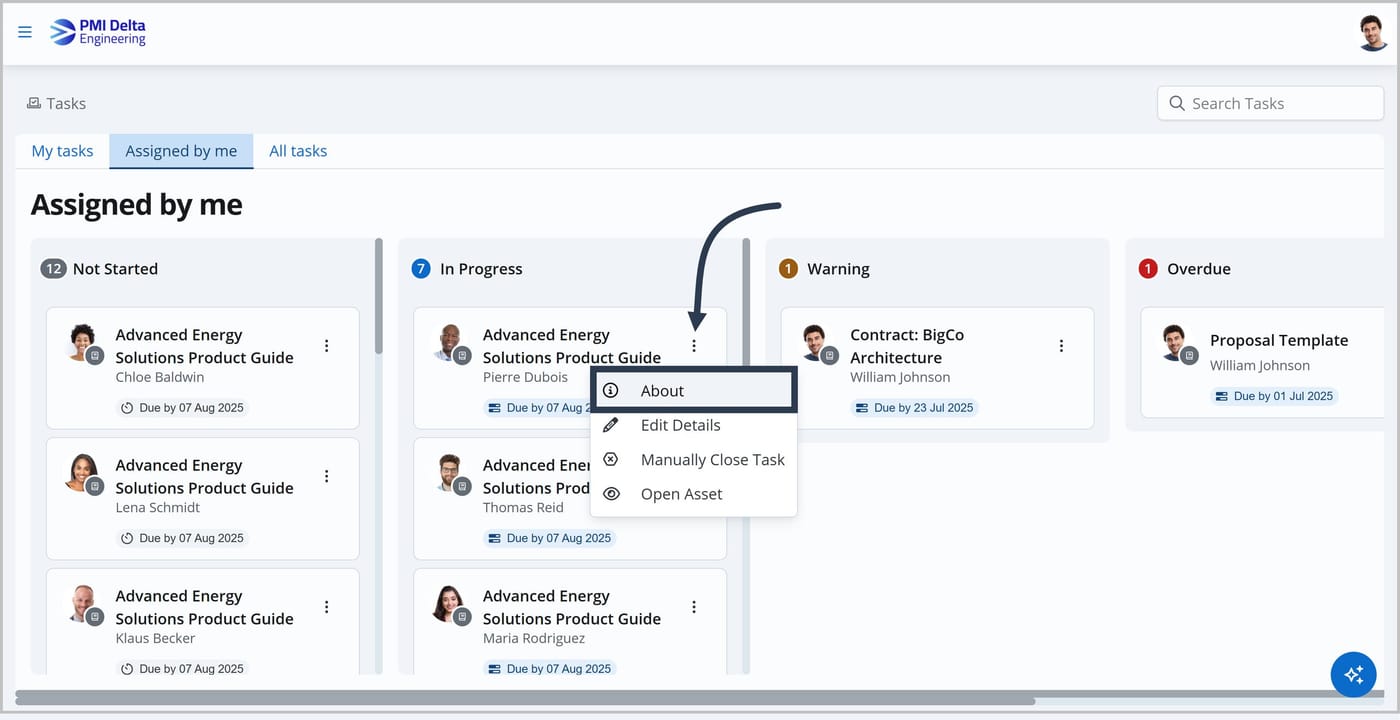Click Maria Rodriguez's avatar
1400x720 pixels.
pyautogui.click(x=450, y=603)
